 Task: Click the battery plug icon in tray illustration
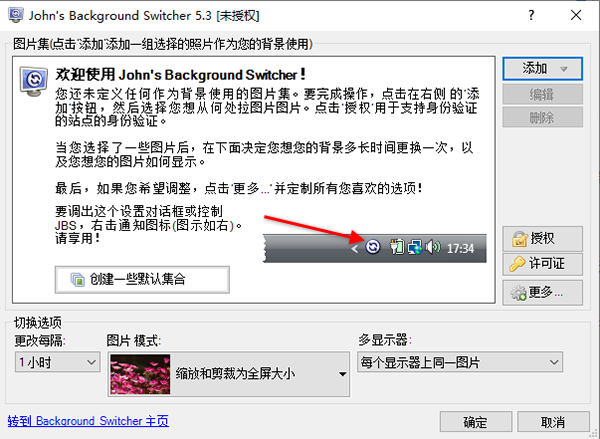pos(397,247)
